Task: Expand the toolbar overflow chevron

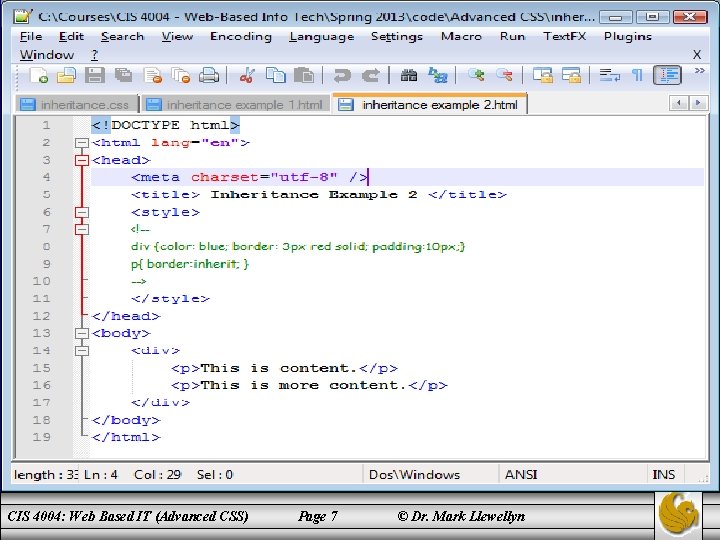Action: [699, 71]
